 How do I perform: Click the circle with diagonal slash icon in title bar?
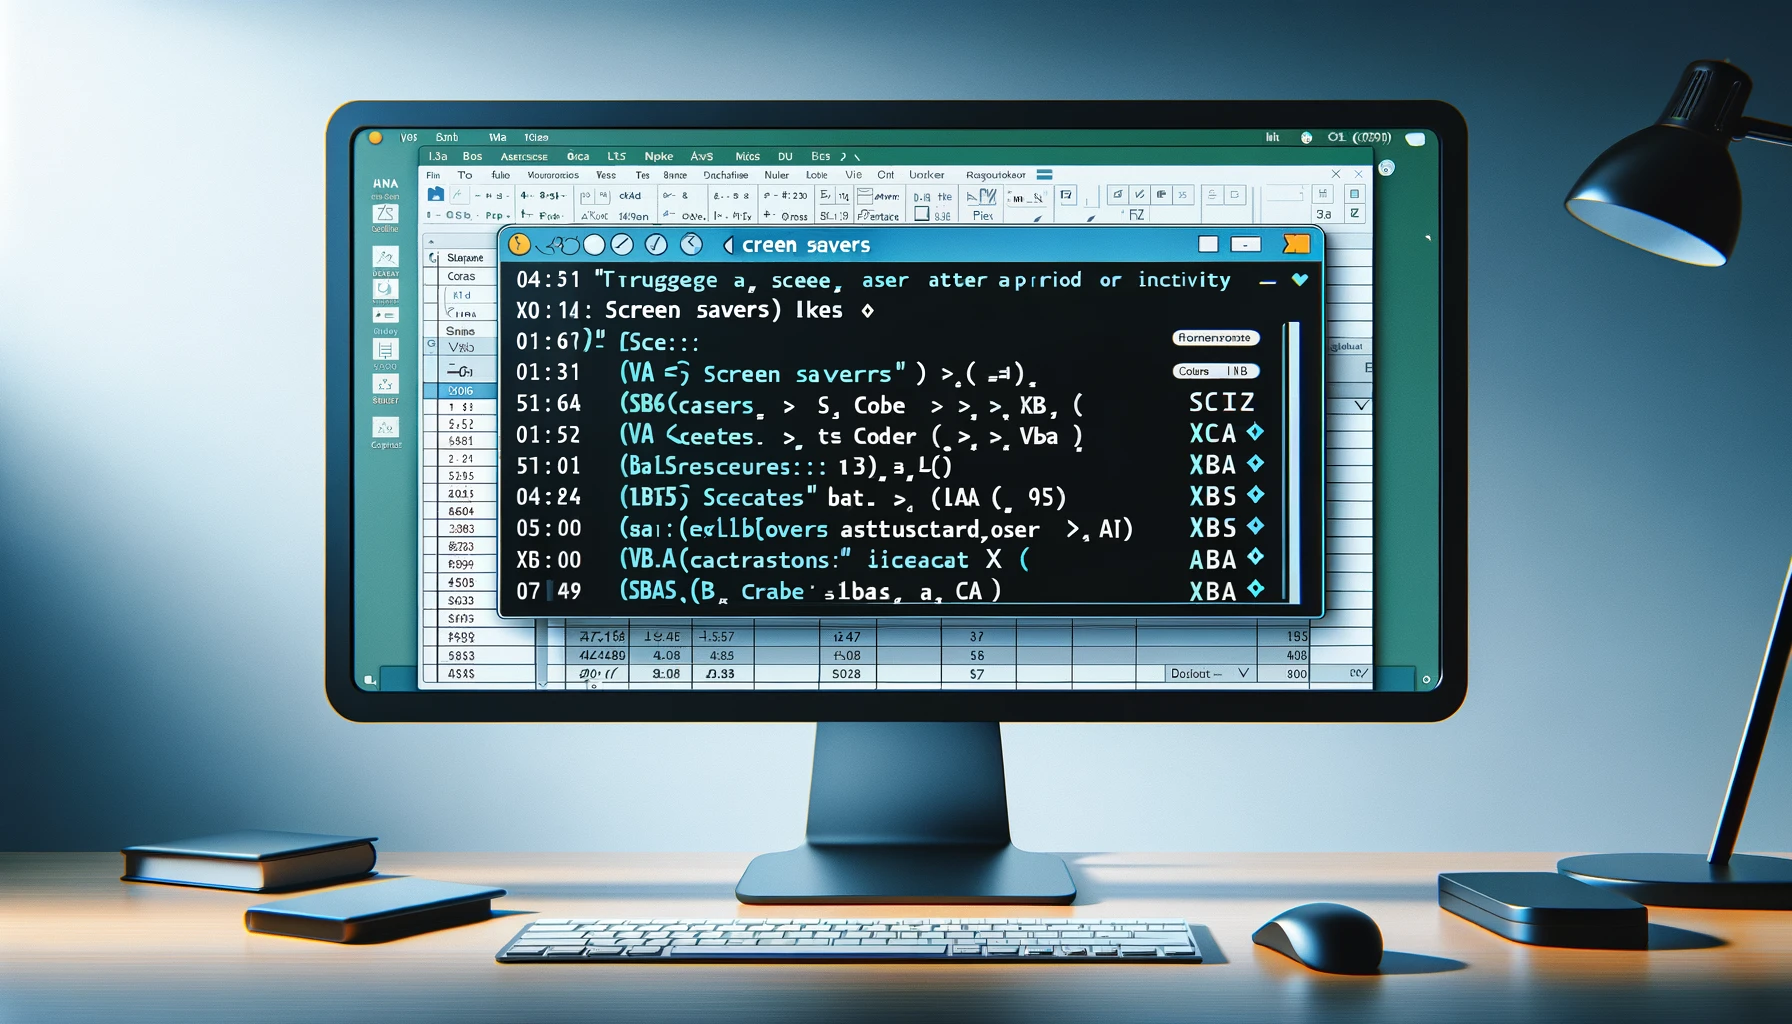622,244
